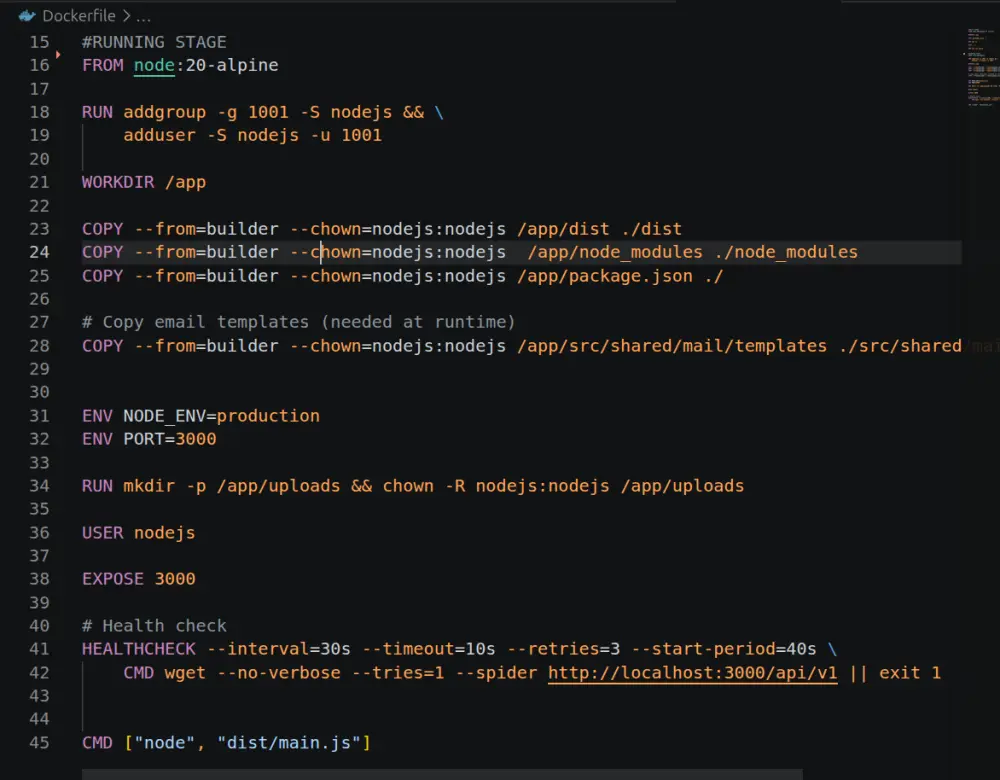Click the 'Copy email templates' comment
This screenshot has width=1000, height=780.
[298, 322]
